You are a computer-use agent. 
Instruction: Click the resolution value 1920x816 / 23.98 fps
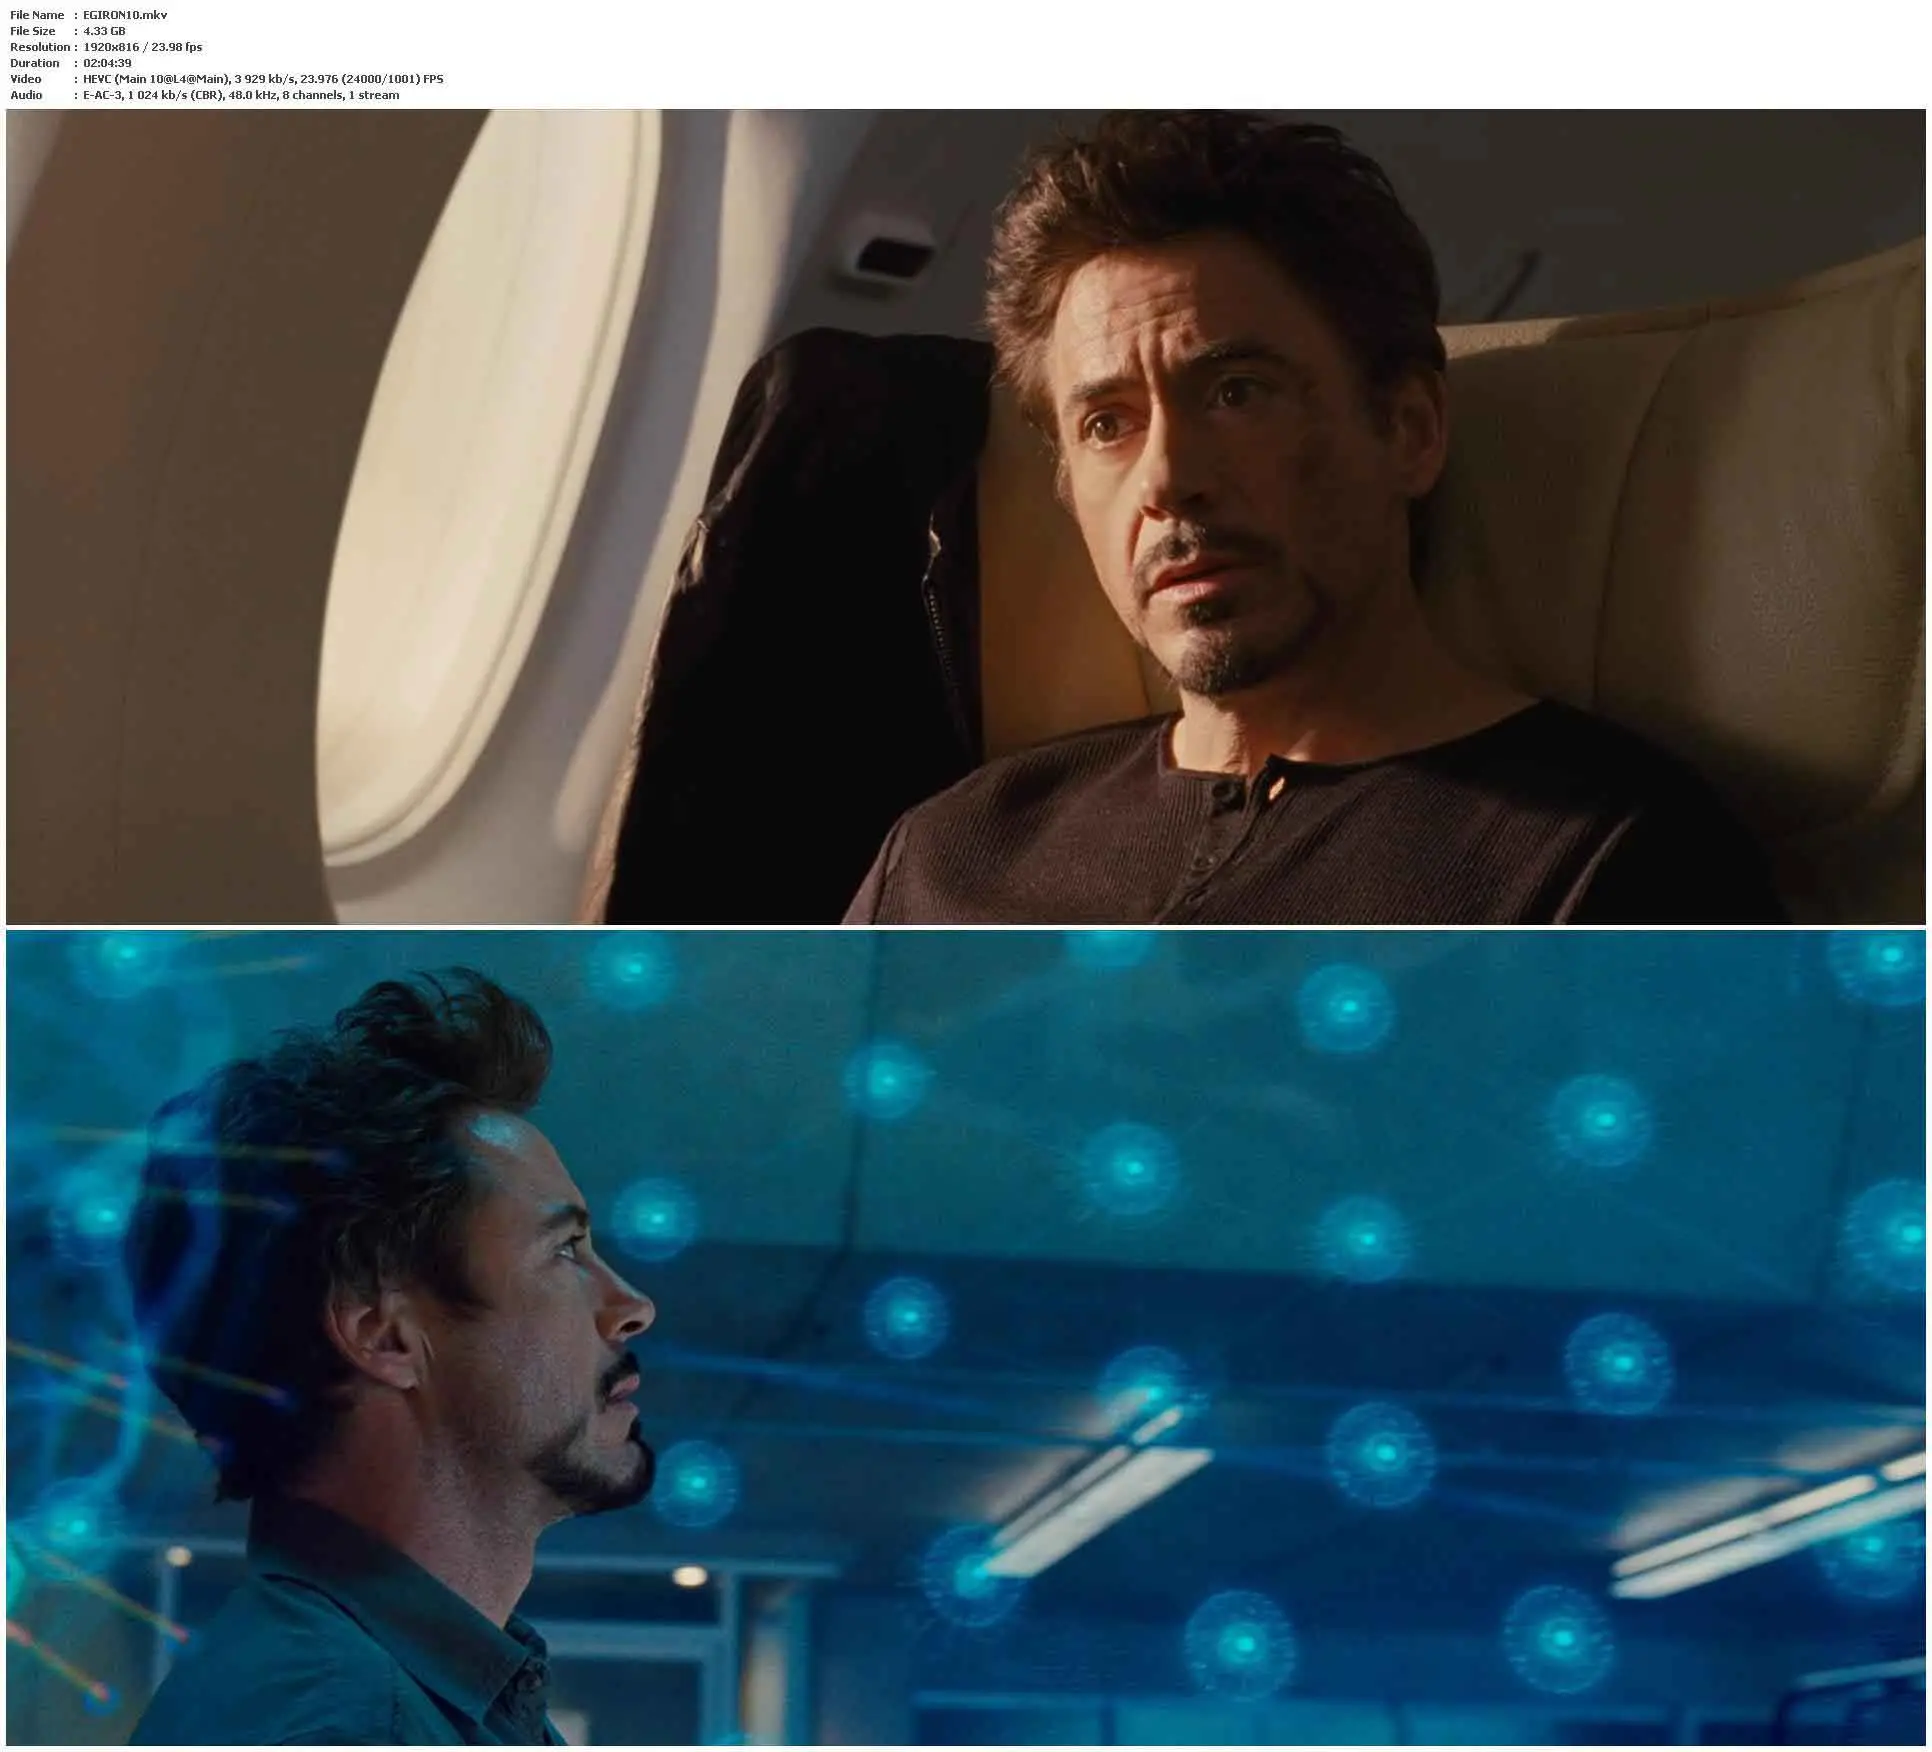point(142,47)
